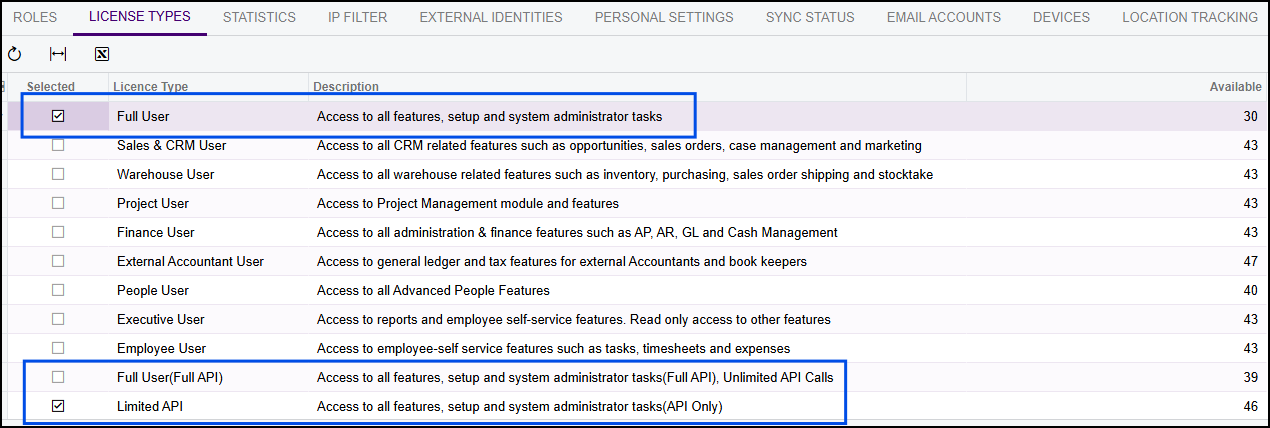Click the Fit to Screen column icon
Image resolution: width=1270 pixels, height=428 pixels.
point(58,55)
